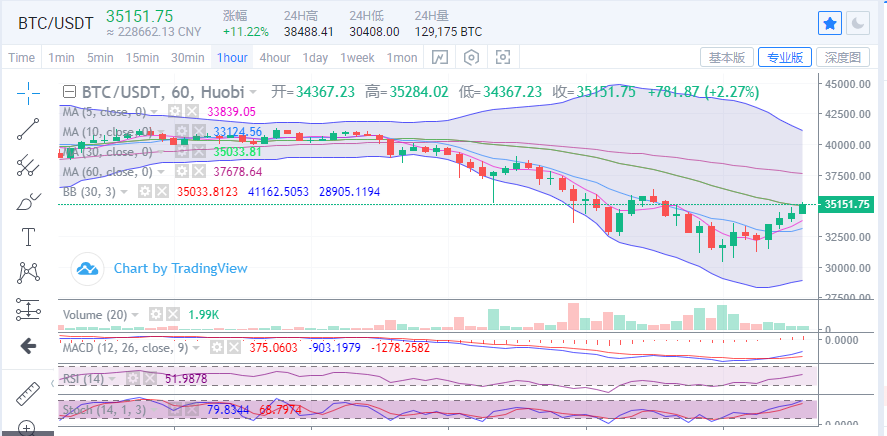The width and height of the screenshot is (887, 436).
Task: Open chart settings hexagon icon
Action: pos(471,57)
